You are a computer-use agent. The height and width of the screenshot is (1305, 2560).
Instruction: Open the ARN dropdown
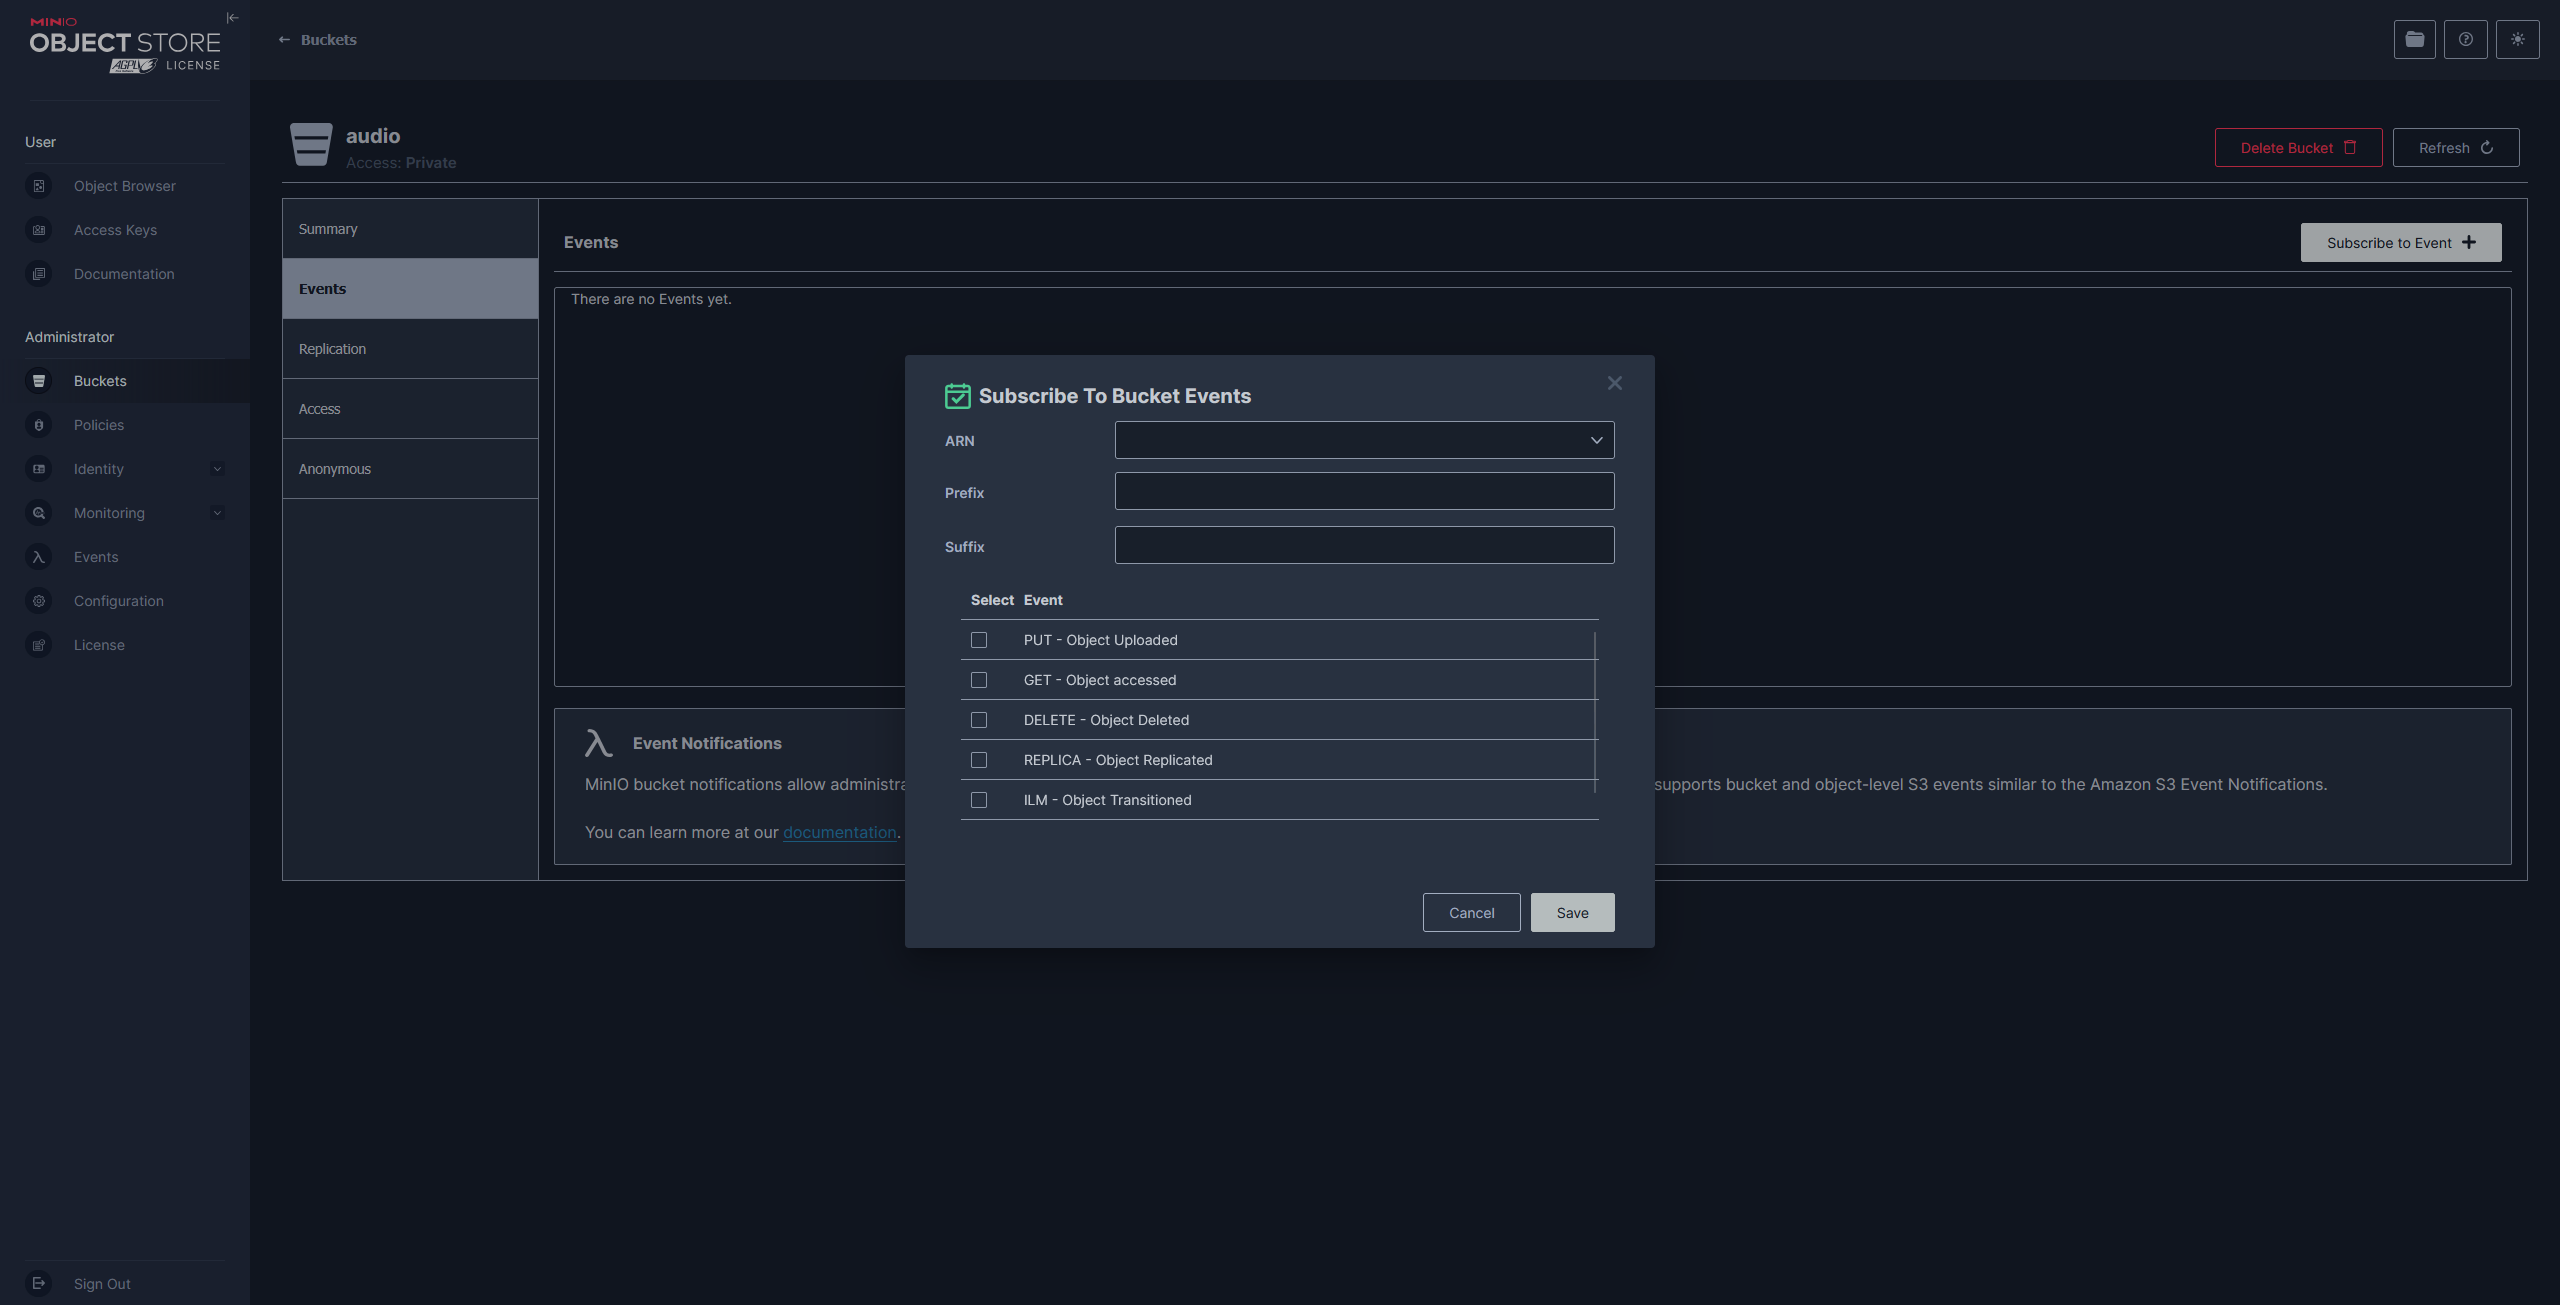tap(1364, 440)
